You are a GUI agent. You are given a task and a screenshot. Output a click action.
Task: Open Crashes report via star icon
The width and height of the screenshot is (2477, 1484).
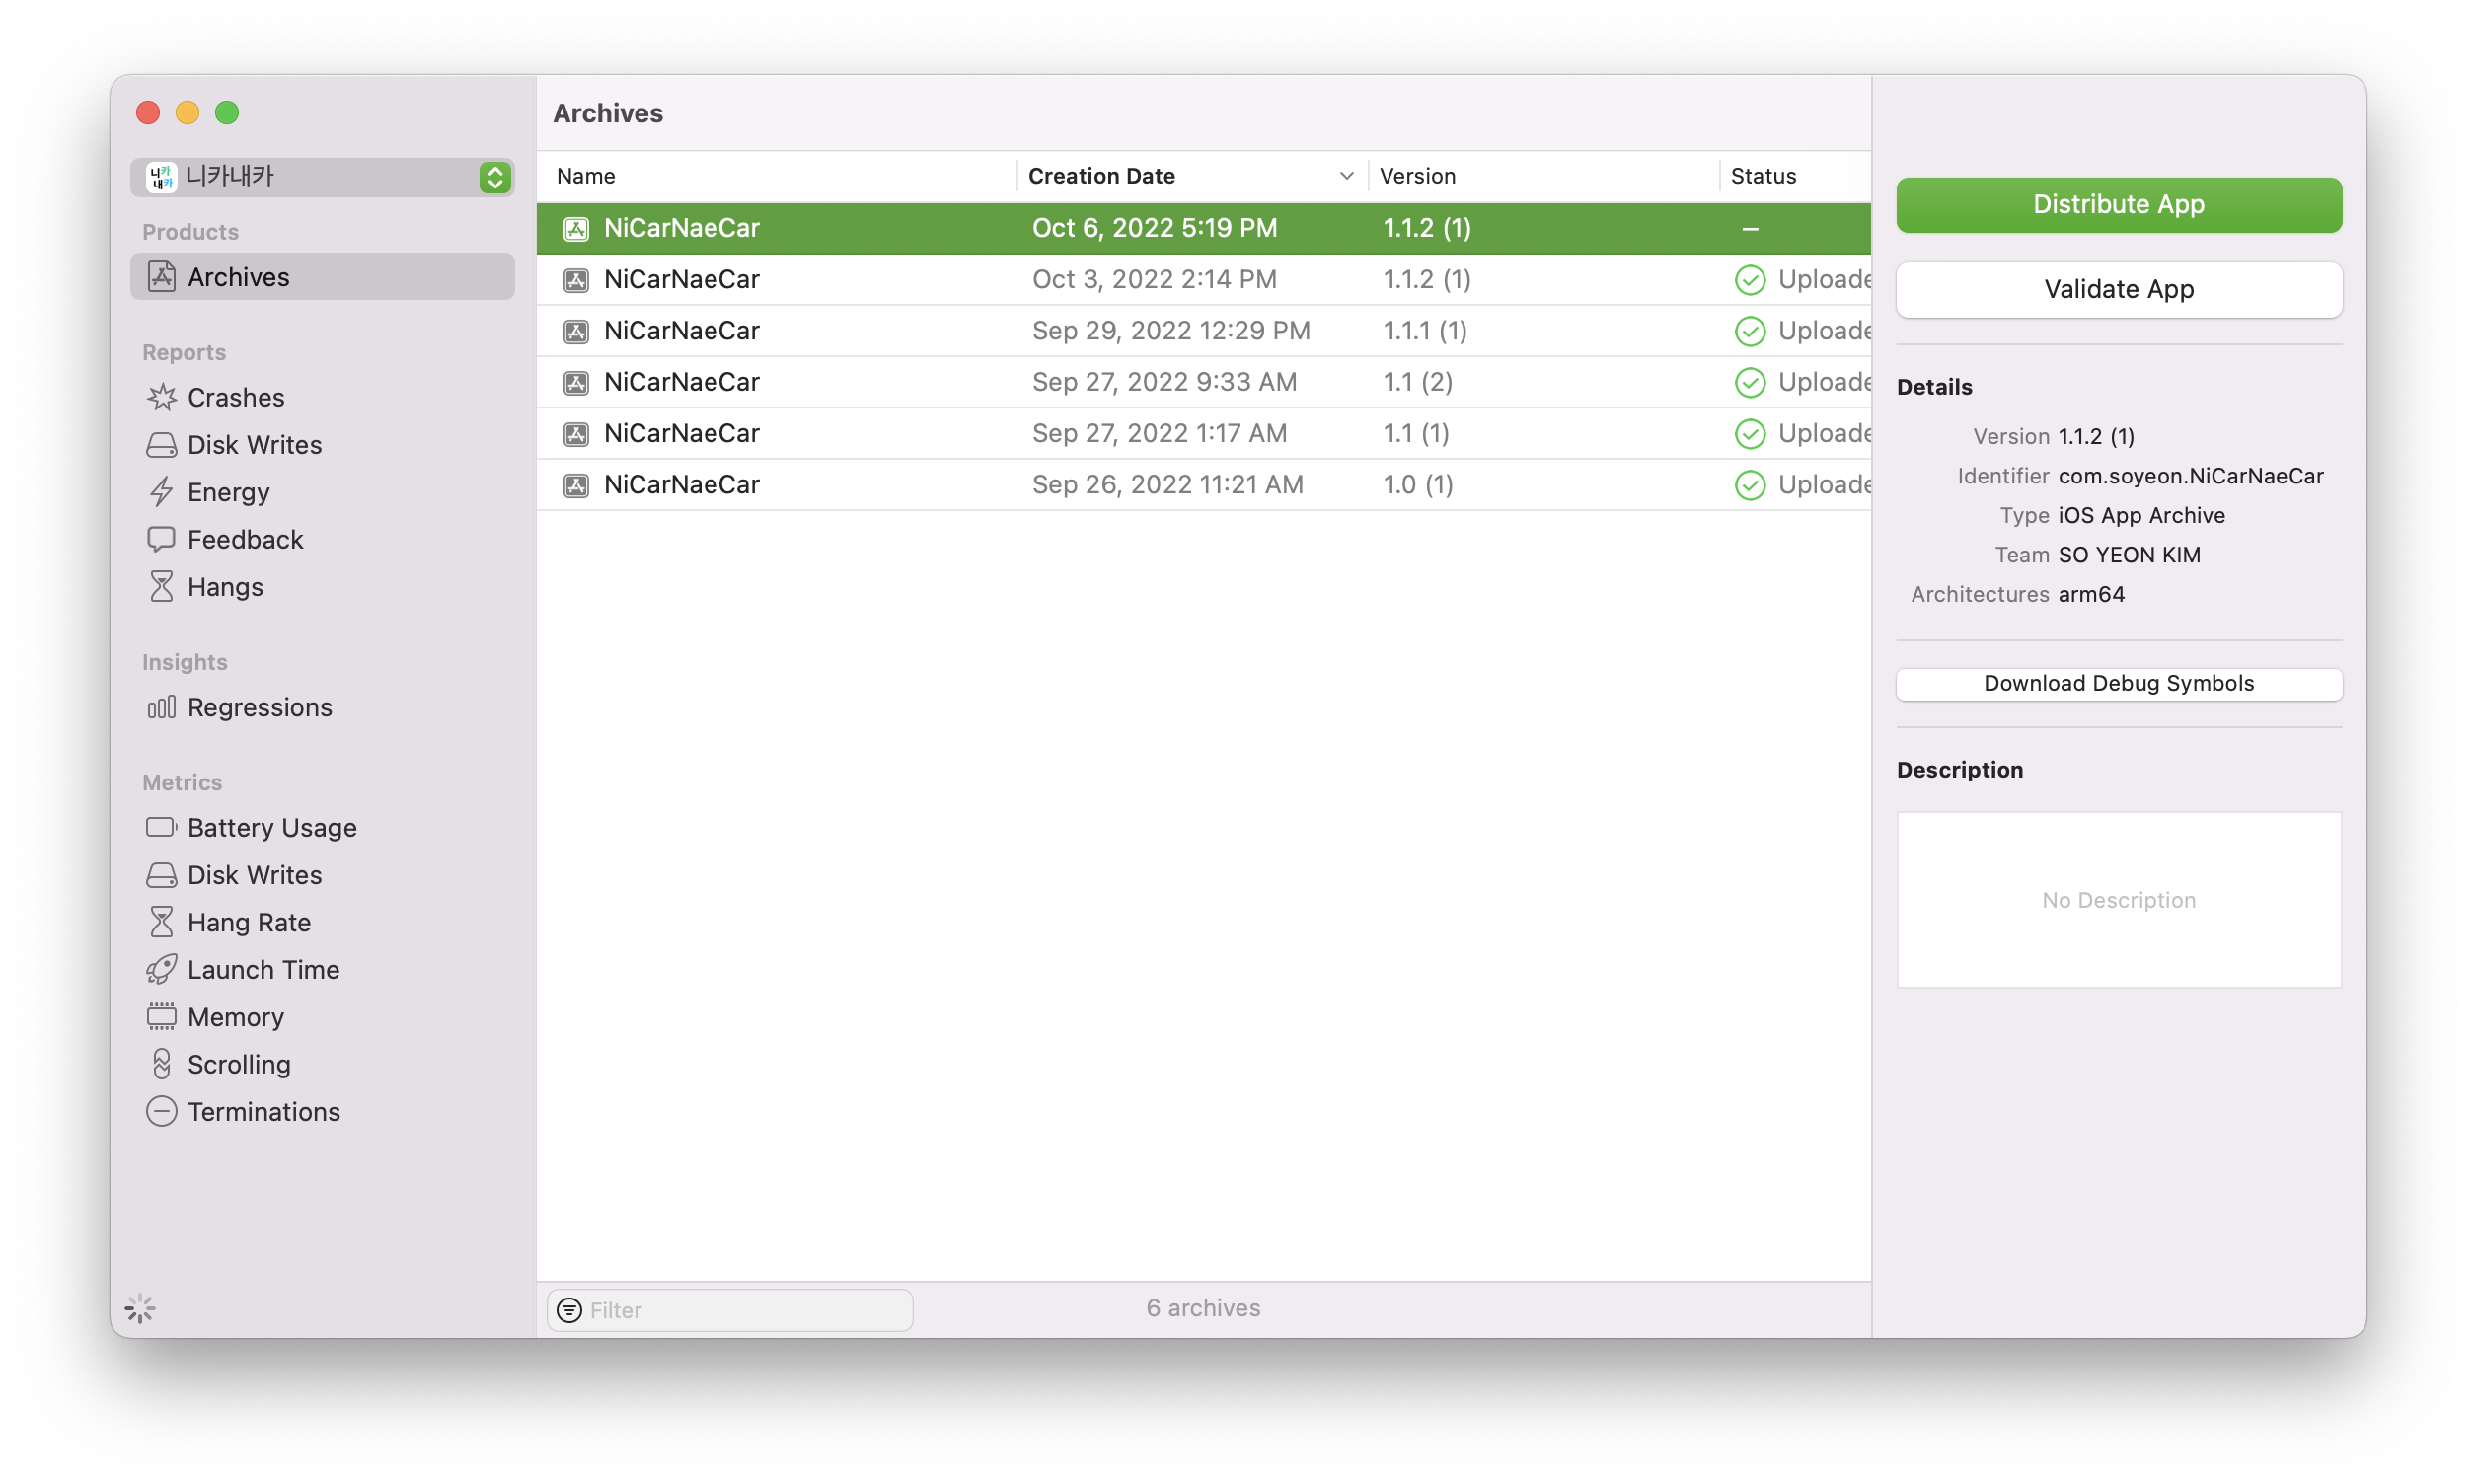161,397
